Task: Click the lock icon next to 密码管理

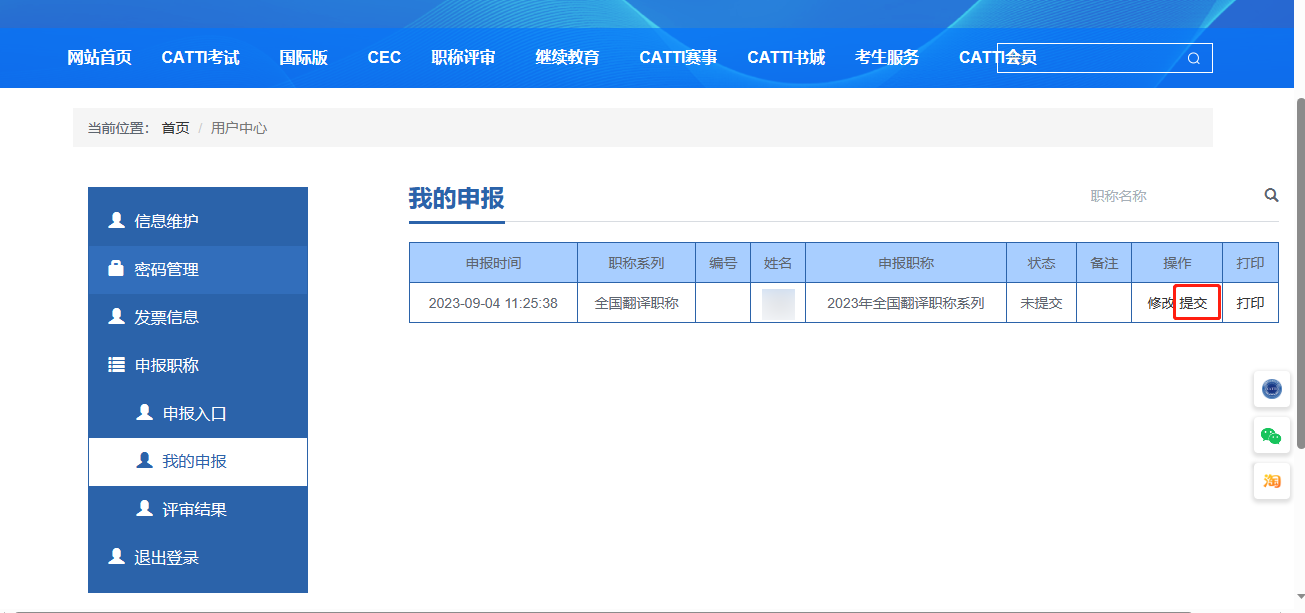Action: [116, 269]
